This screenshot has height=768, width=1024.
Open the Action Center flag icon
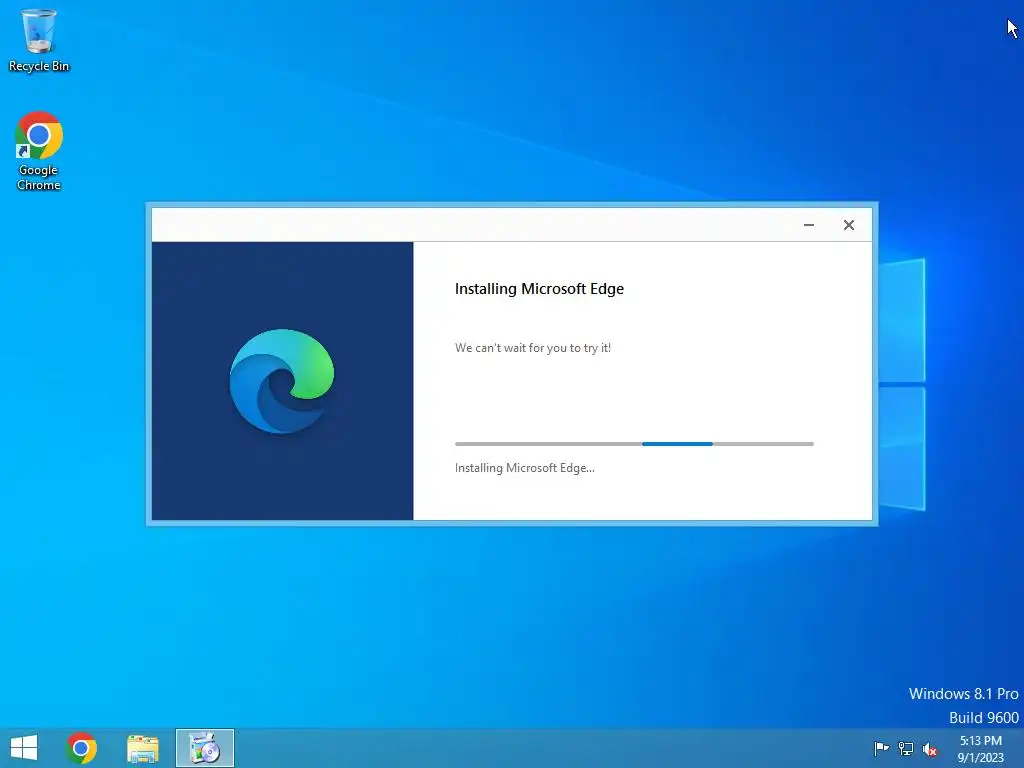coord(881,748)
